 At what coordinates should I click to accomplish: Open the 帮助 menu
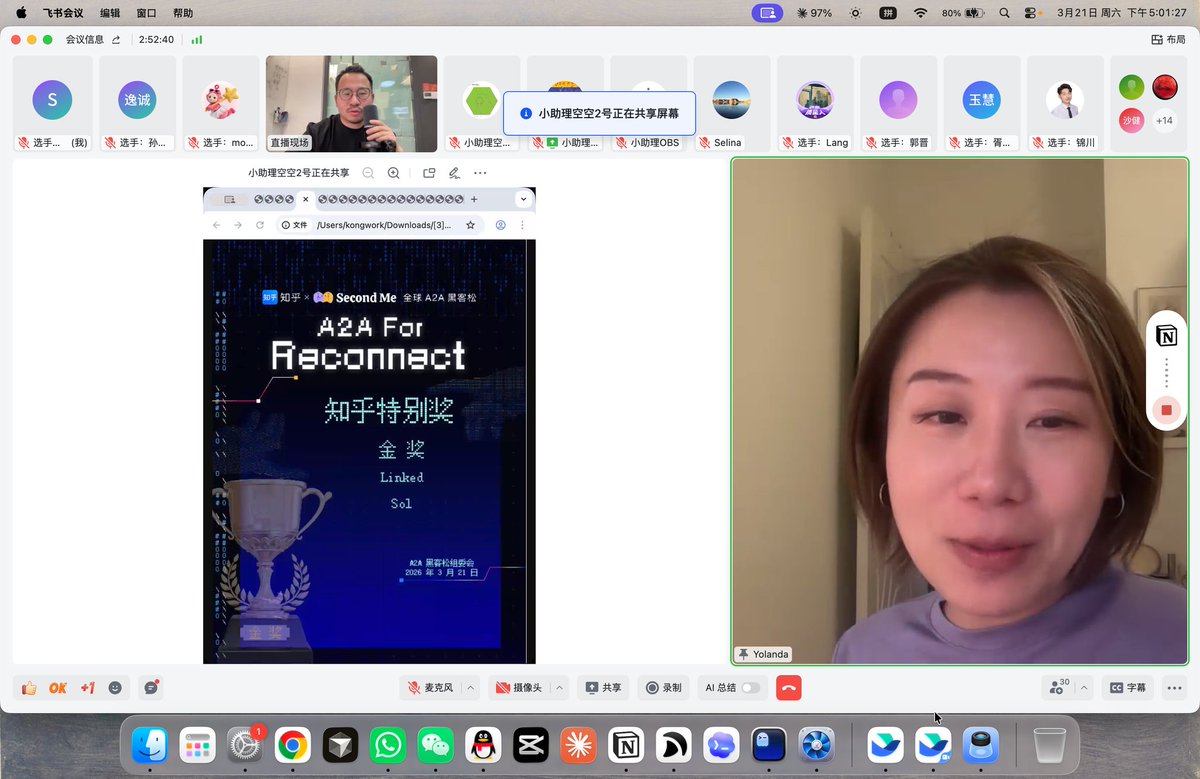point(183,13)
